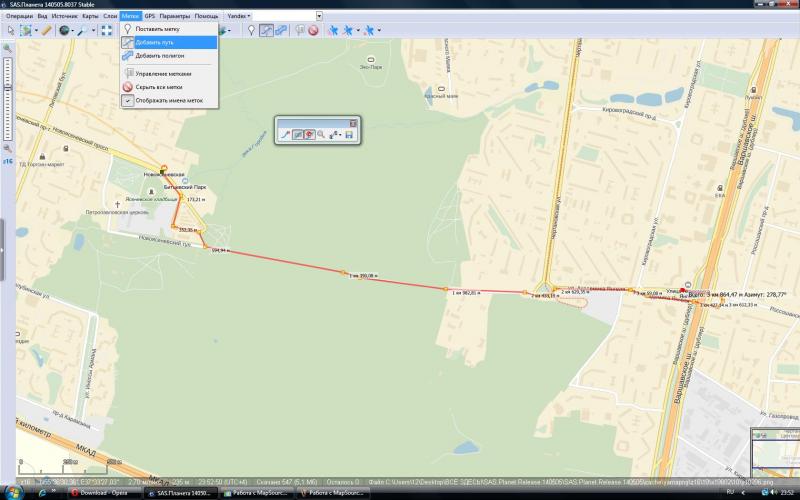Toggle the add path toolbar button
Viewport: 800px width, 500px height.
(x=267, y=31)
